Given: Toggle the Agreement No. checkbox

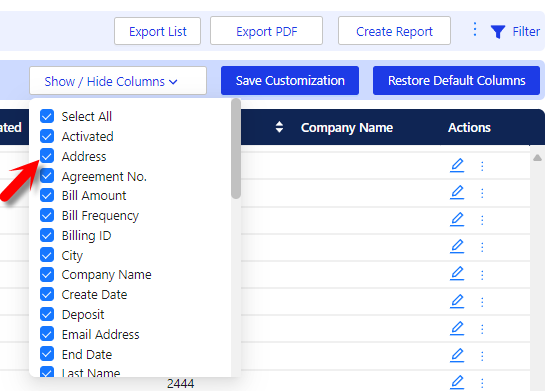Looking at the screenshot, I should click(47, 176).
